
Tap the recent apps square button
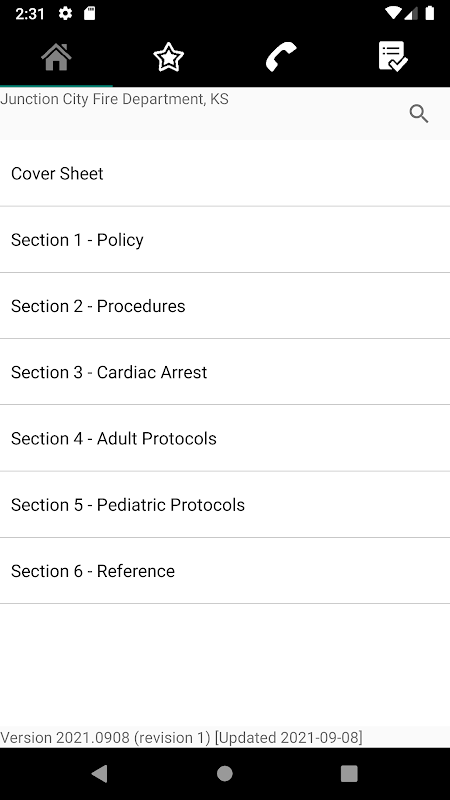[x=349, y=773]
